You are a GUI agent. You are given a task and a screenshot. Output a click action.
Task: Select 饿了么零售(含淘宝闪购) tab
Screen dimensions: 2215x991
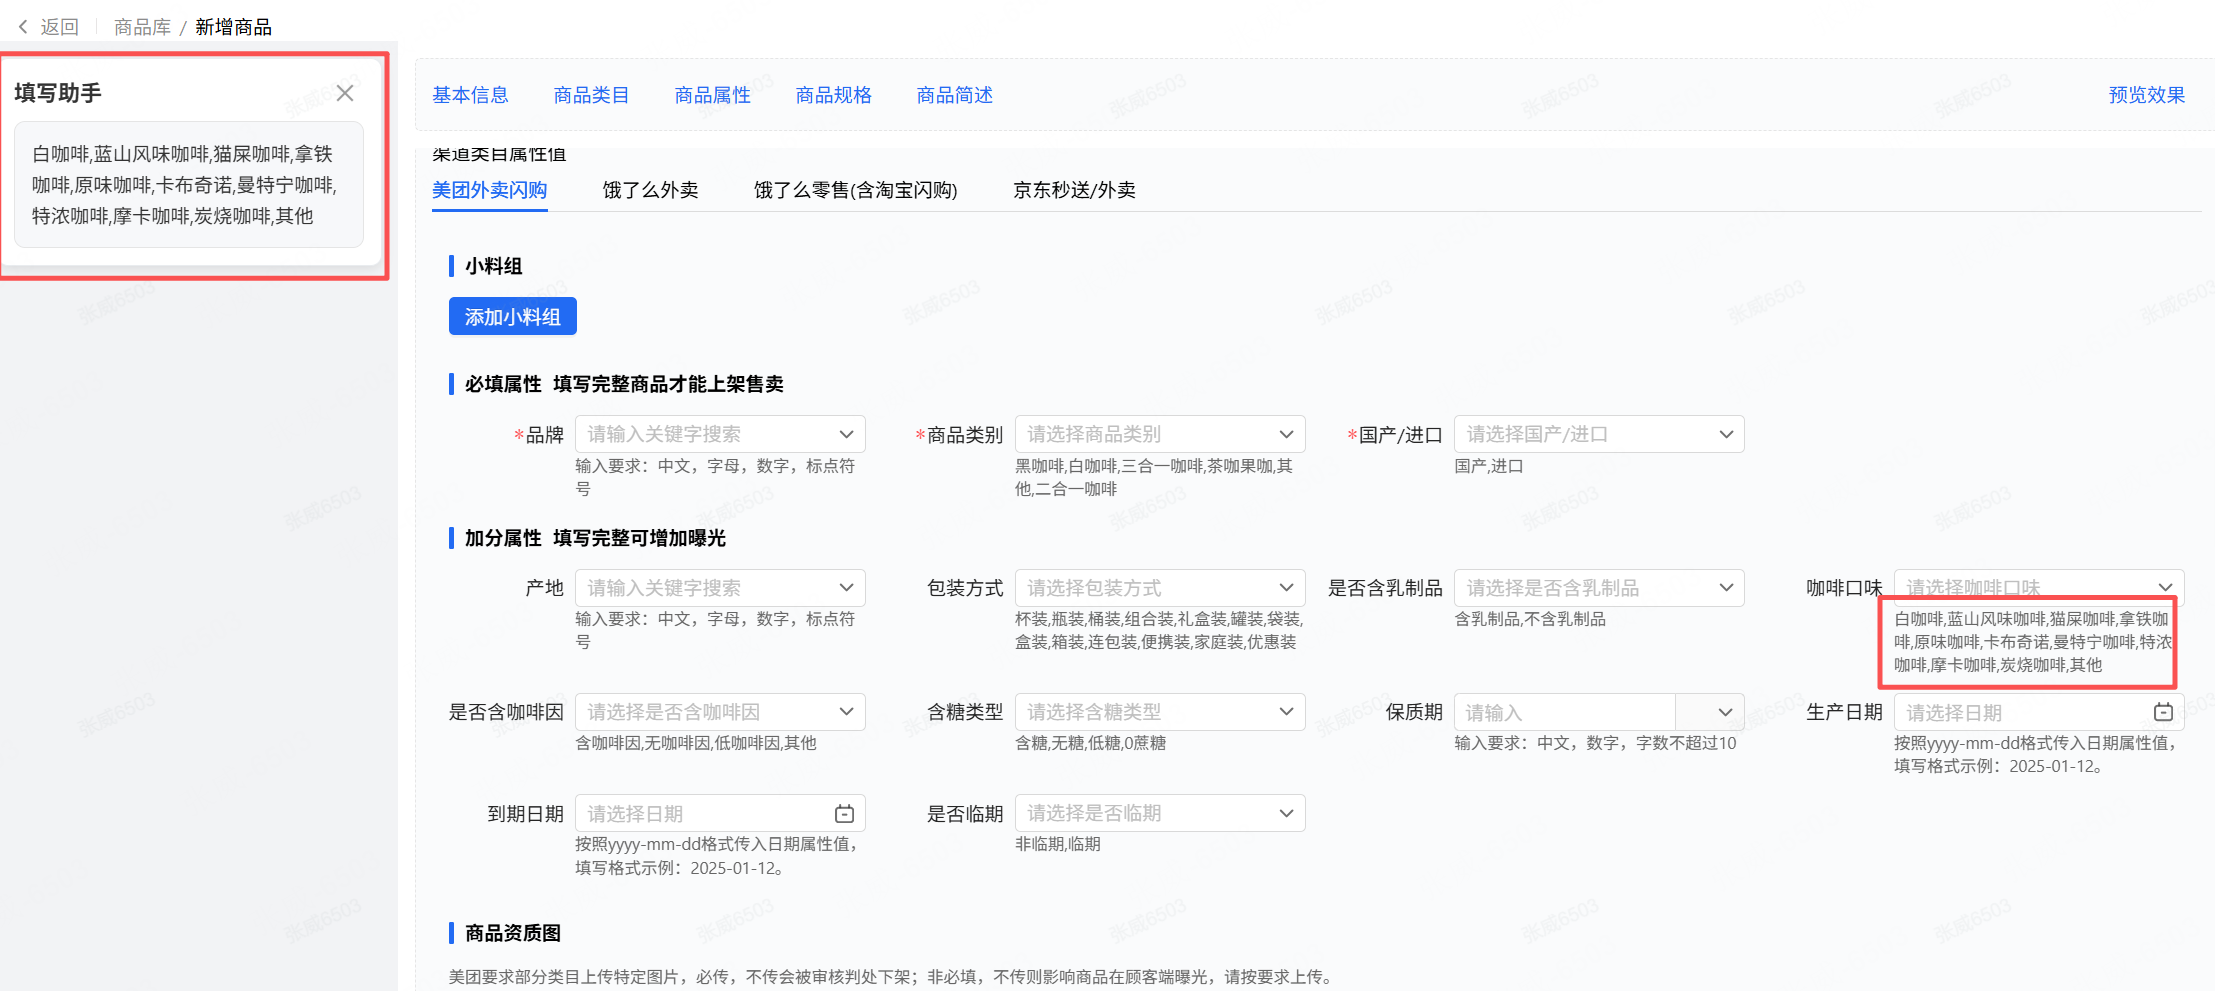[x=855, y=190]
